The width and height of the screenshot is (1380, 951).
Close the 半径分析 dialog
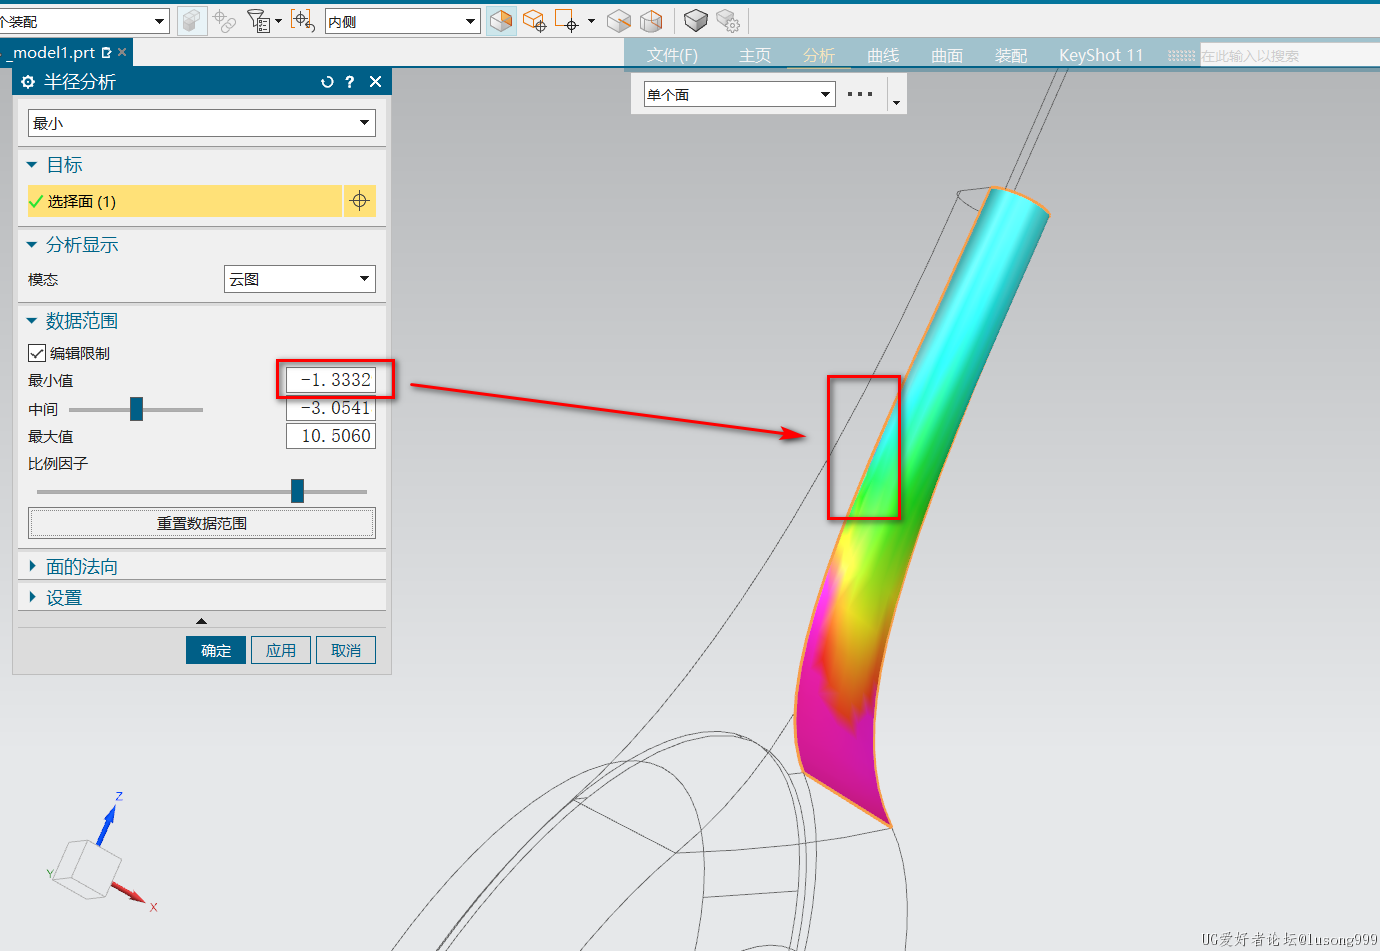pyautogui.click(x=375, y=82)
